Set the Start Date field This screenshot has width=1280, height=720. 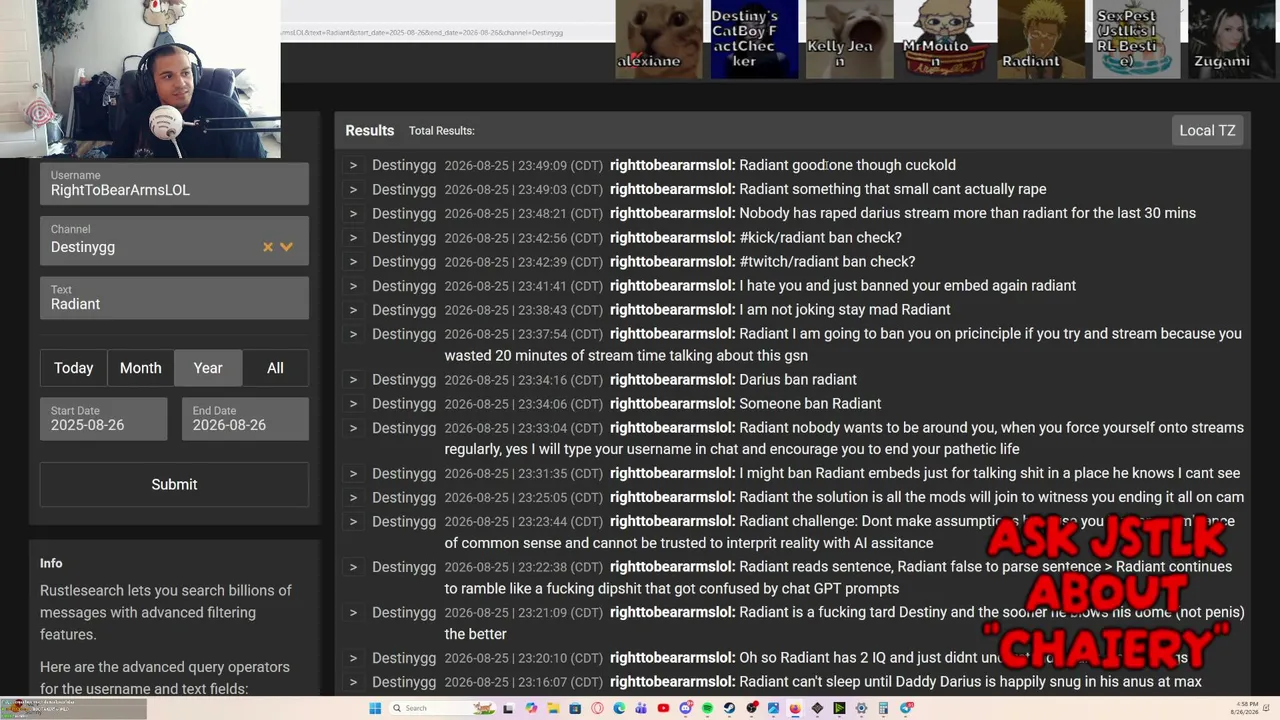tap(103, 418)
